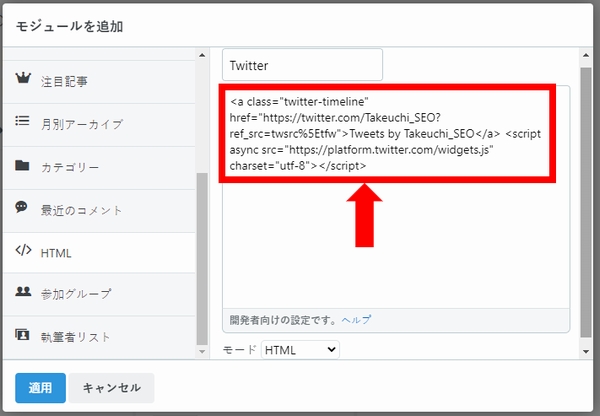
Task: Open the ヘルプ link
Action: pos(356,320)
